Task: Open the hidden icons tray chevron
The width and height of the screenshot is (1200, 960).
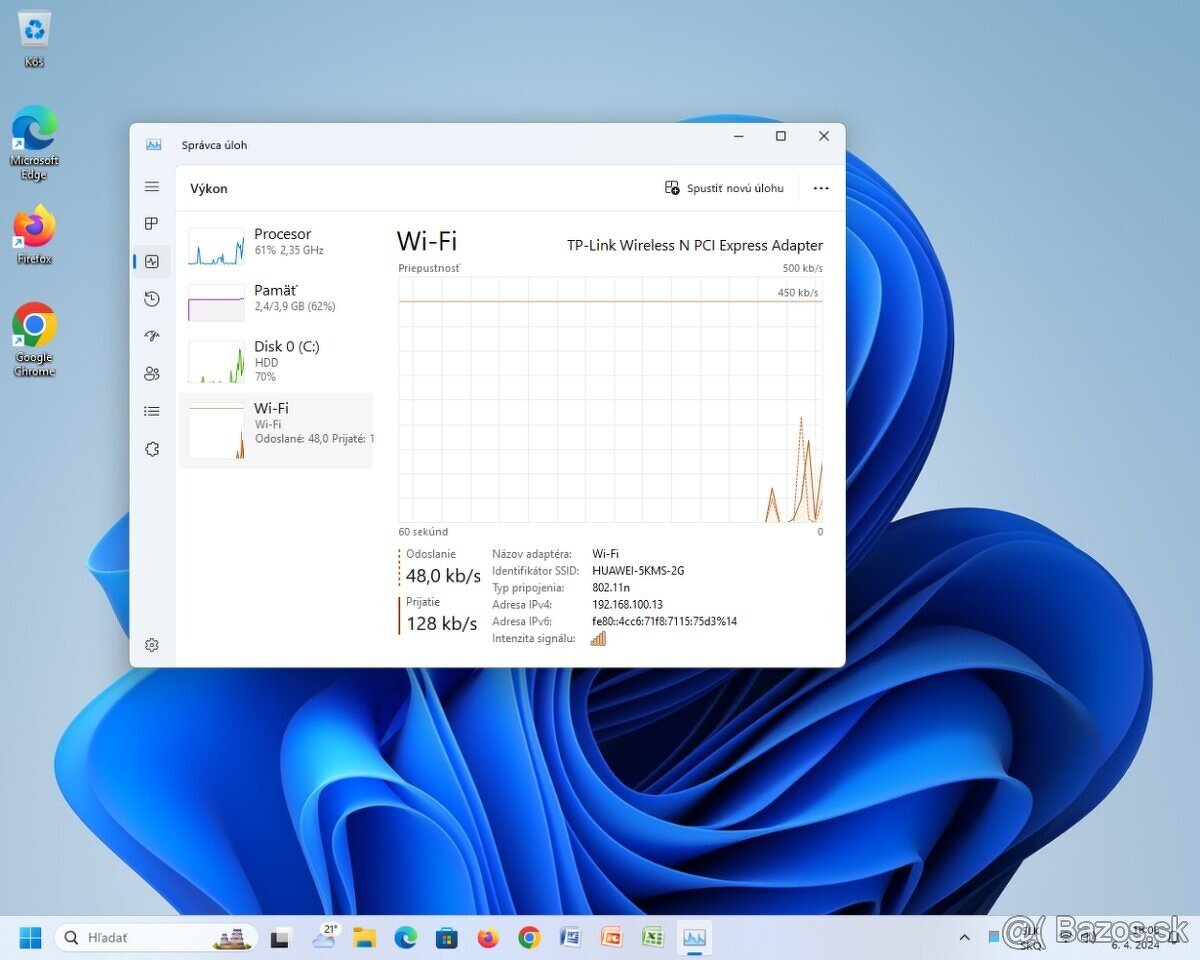Action: pyautogui.click(x=963, y=937)
